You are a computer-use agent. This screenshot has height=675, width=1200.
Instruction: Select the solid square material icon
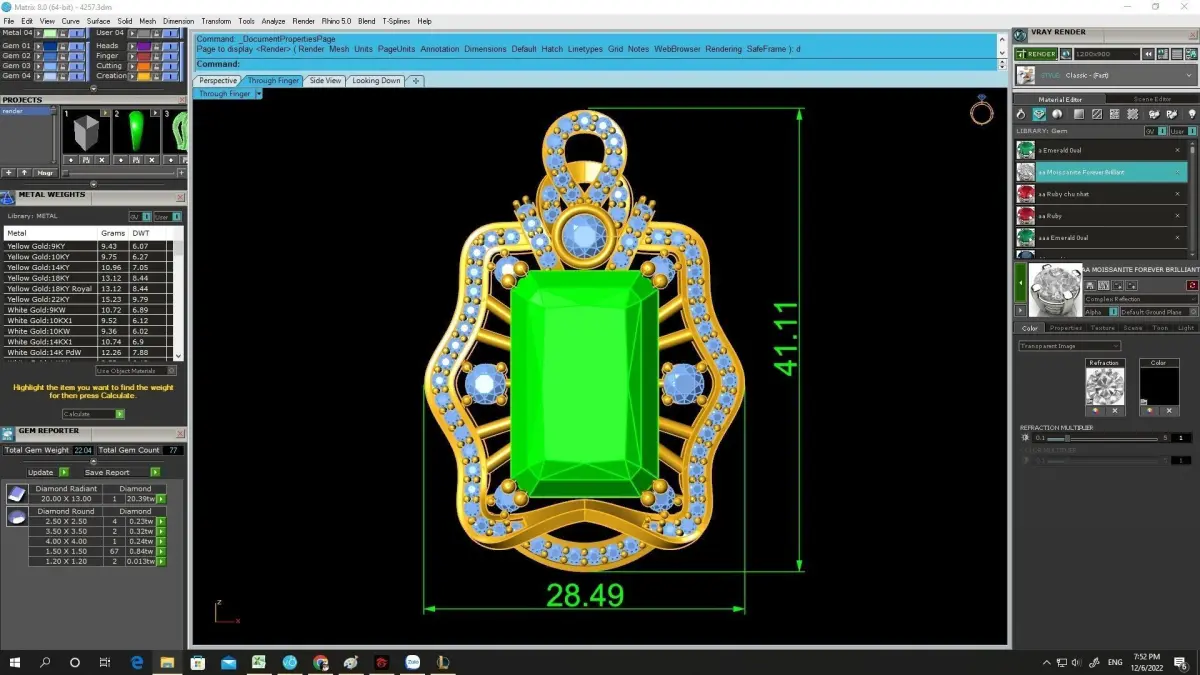coord(1079,115)
